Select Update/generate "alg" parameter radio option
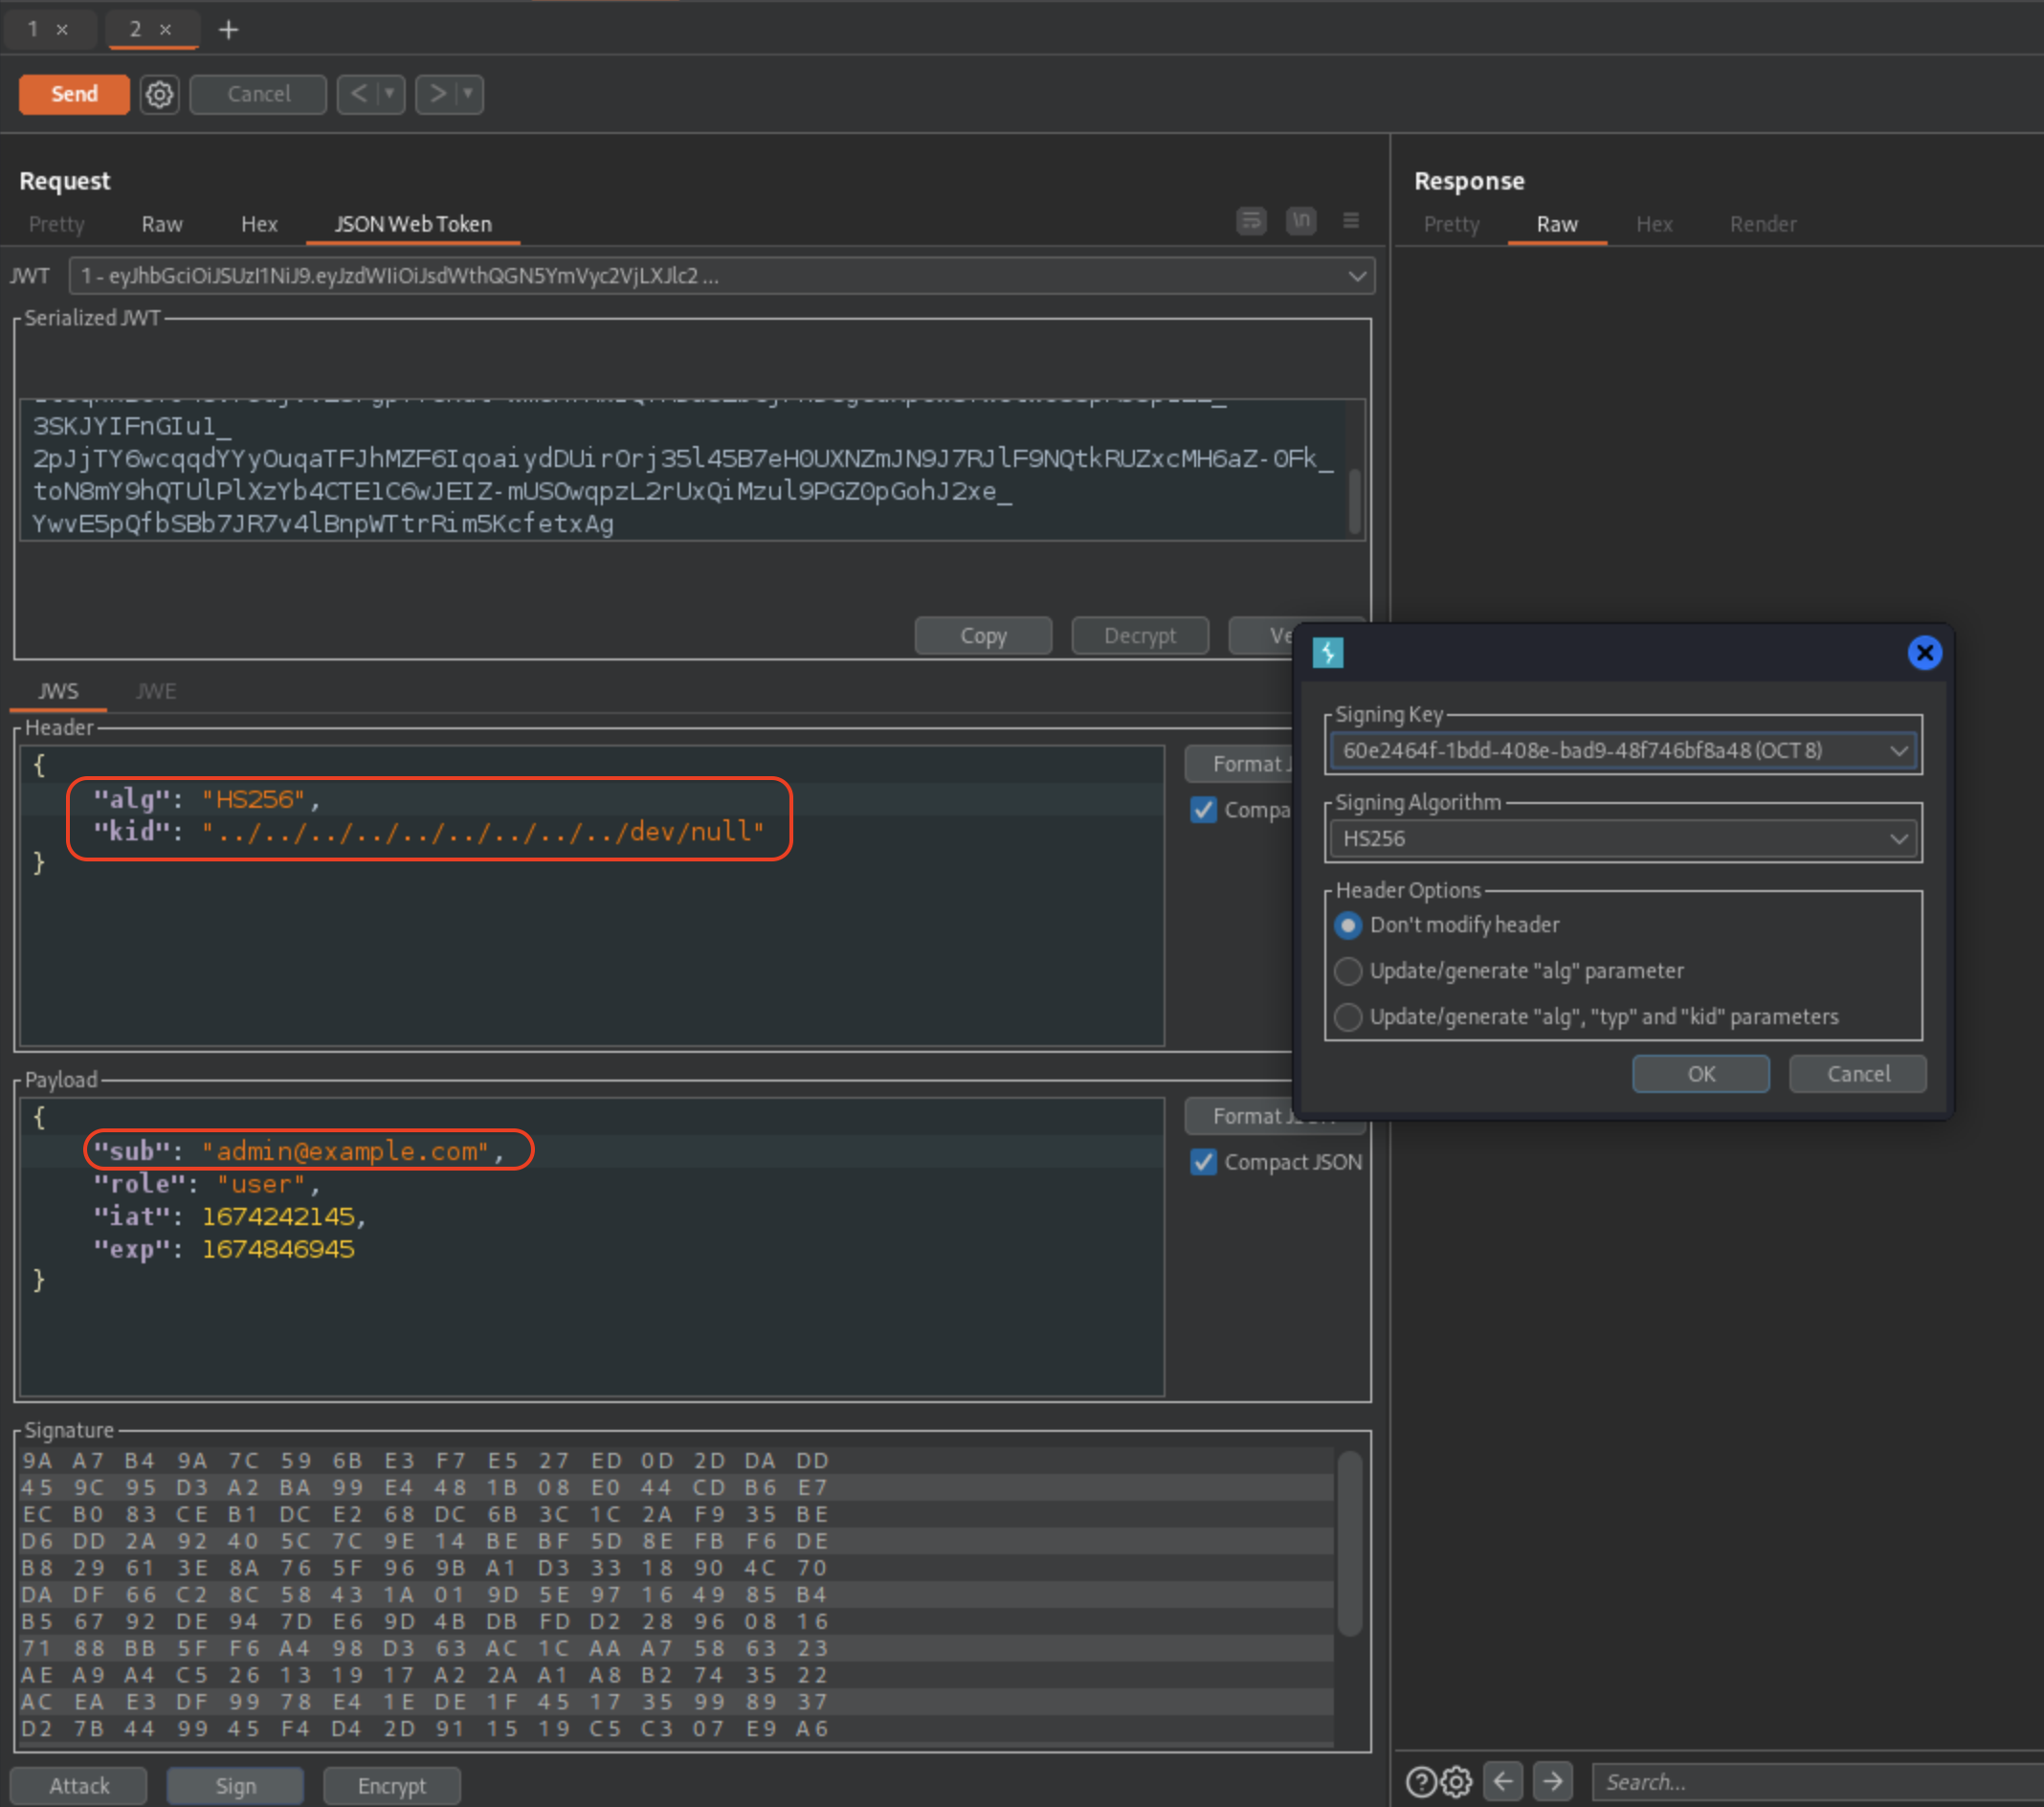This screenshot has height=1807, width=2044. click(1348, 971)
